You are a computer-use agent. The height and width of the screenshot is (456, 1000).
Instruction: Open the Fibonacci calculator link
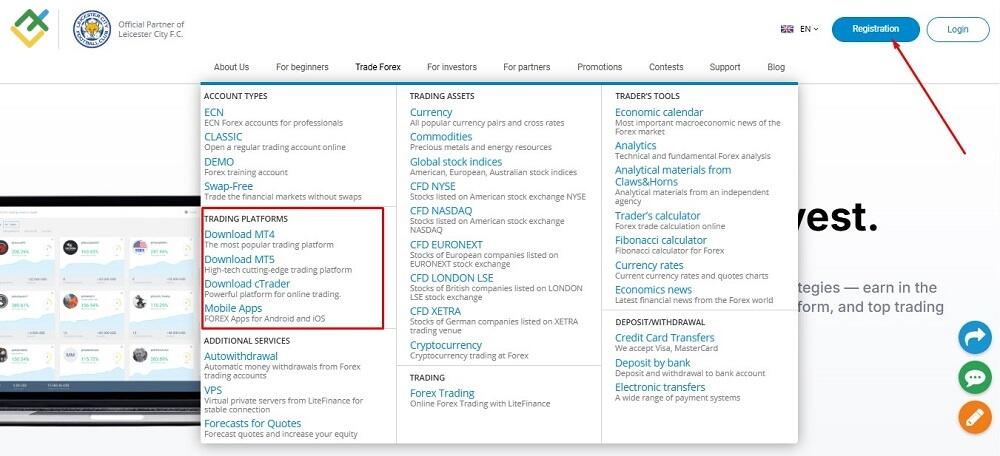[661, 240]
